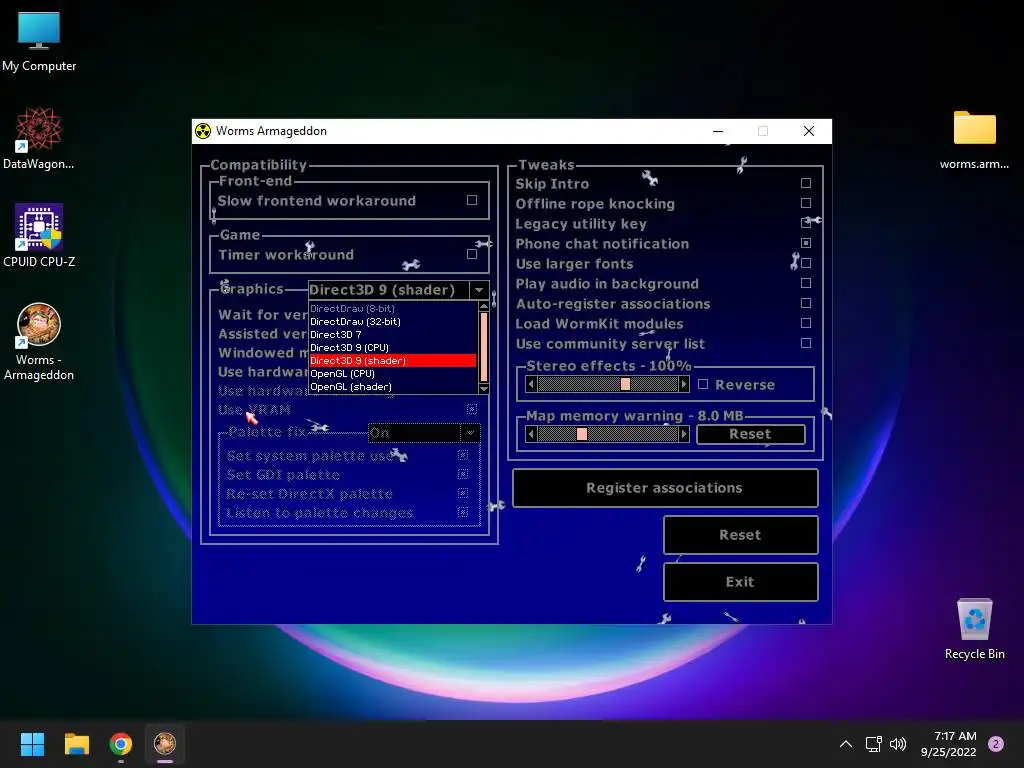Check the Reverse stereo checkbox

(x=703, y=384)
